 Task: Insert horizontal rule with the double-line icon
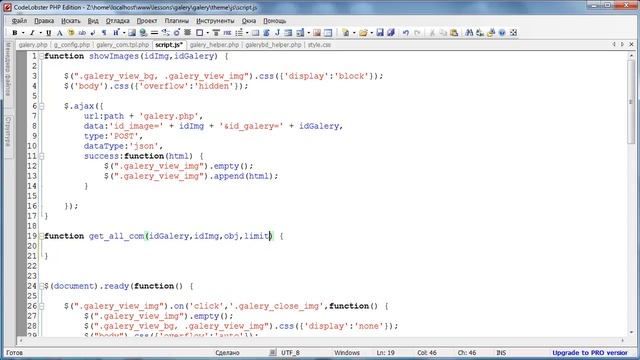154,33
